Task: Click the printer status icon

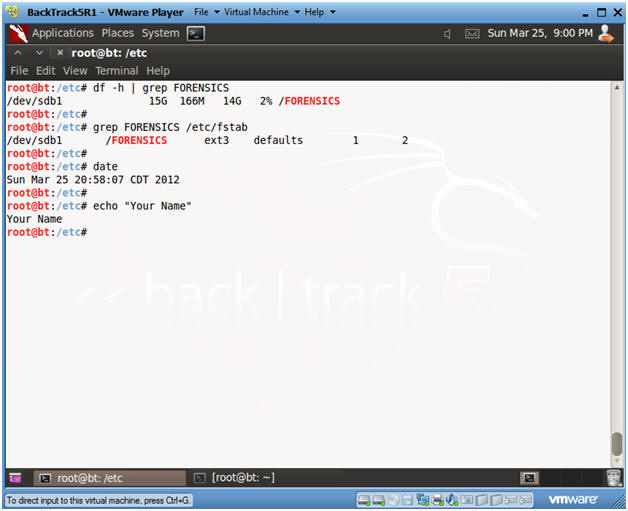Action: (438, 500)
